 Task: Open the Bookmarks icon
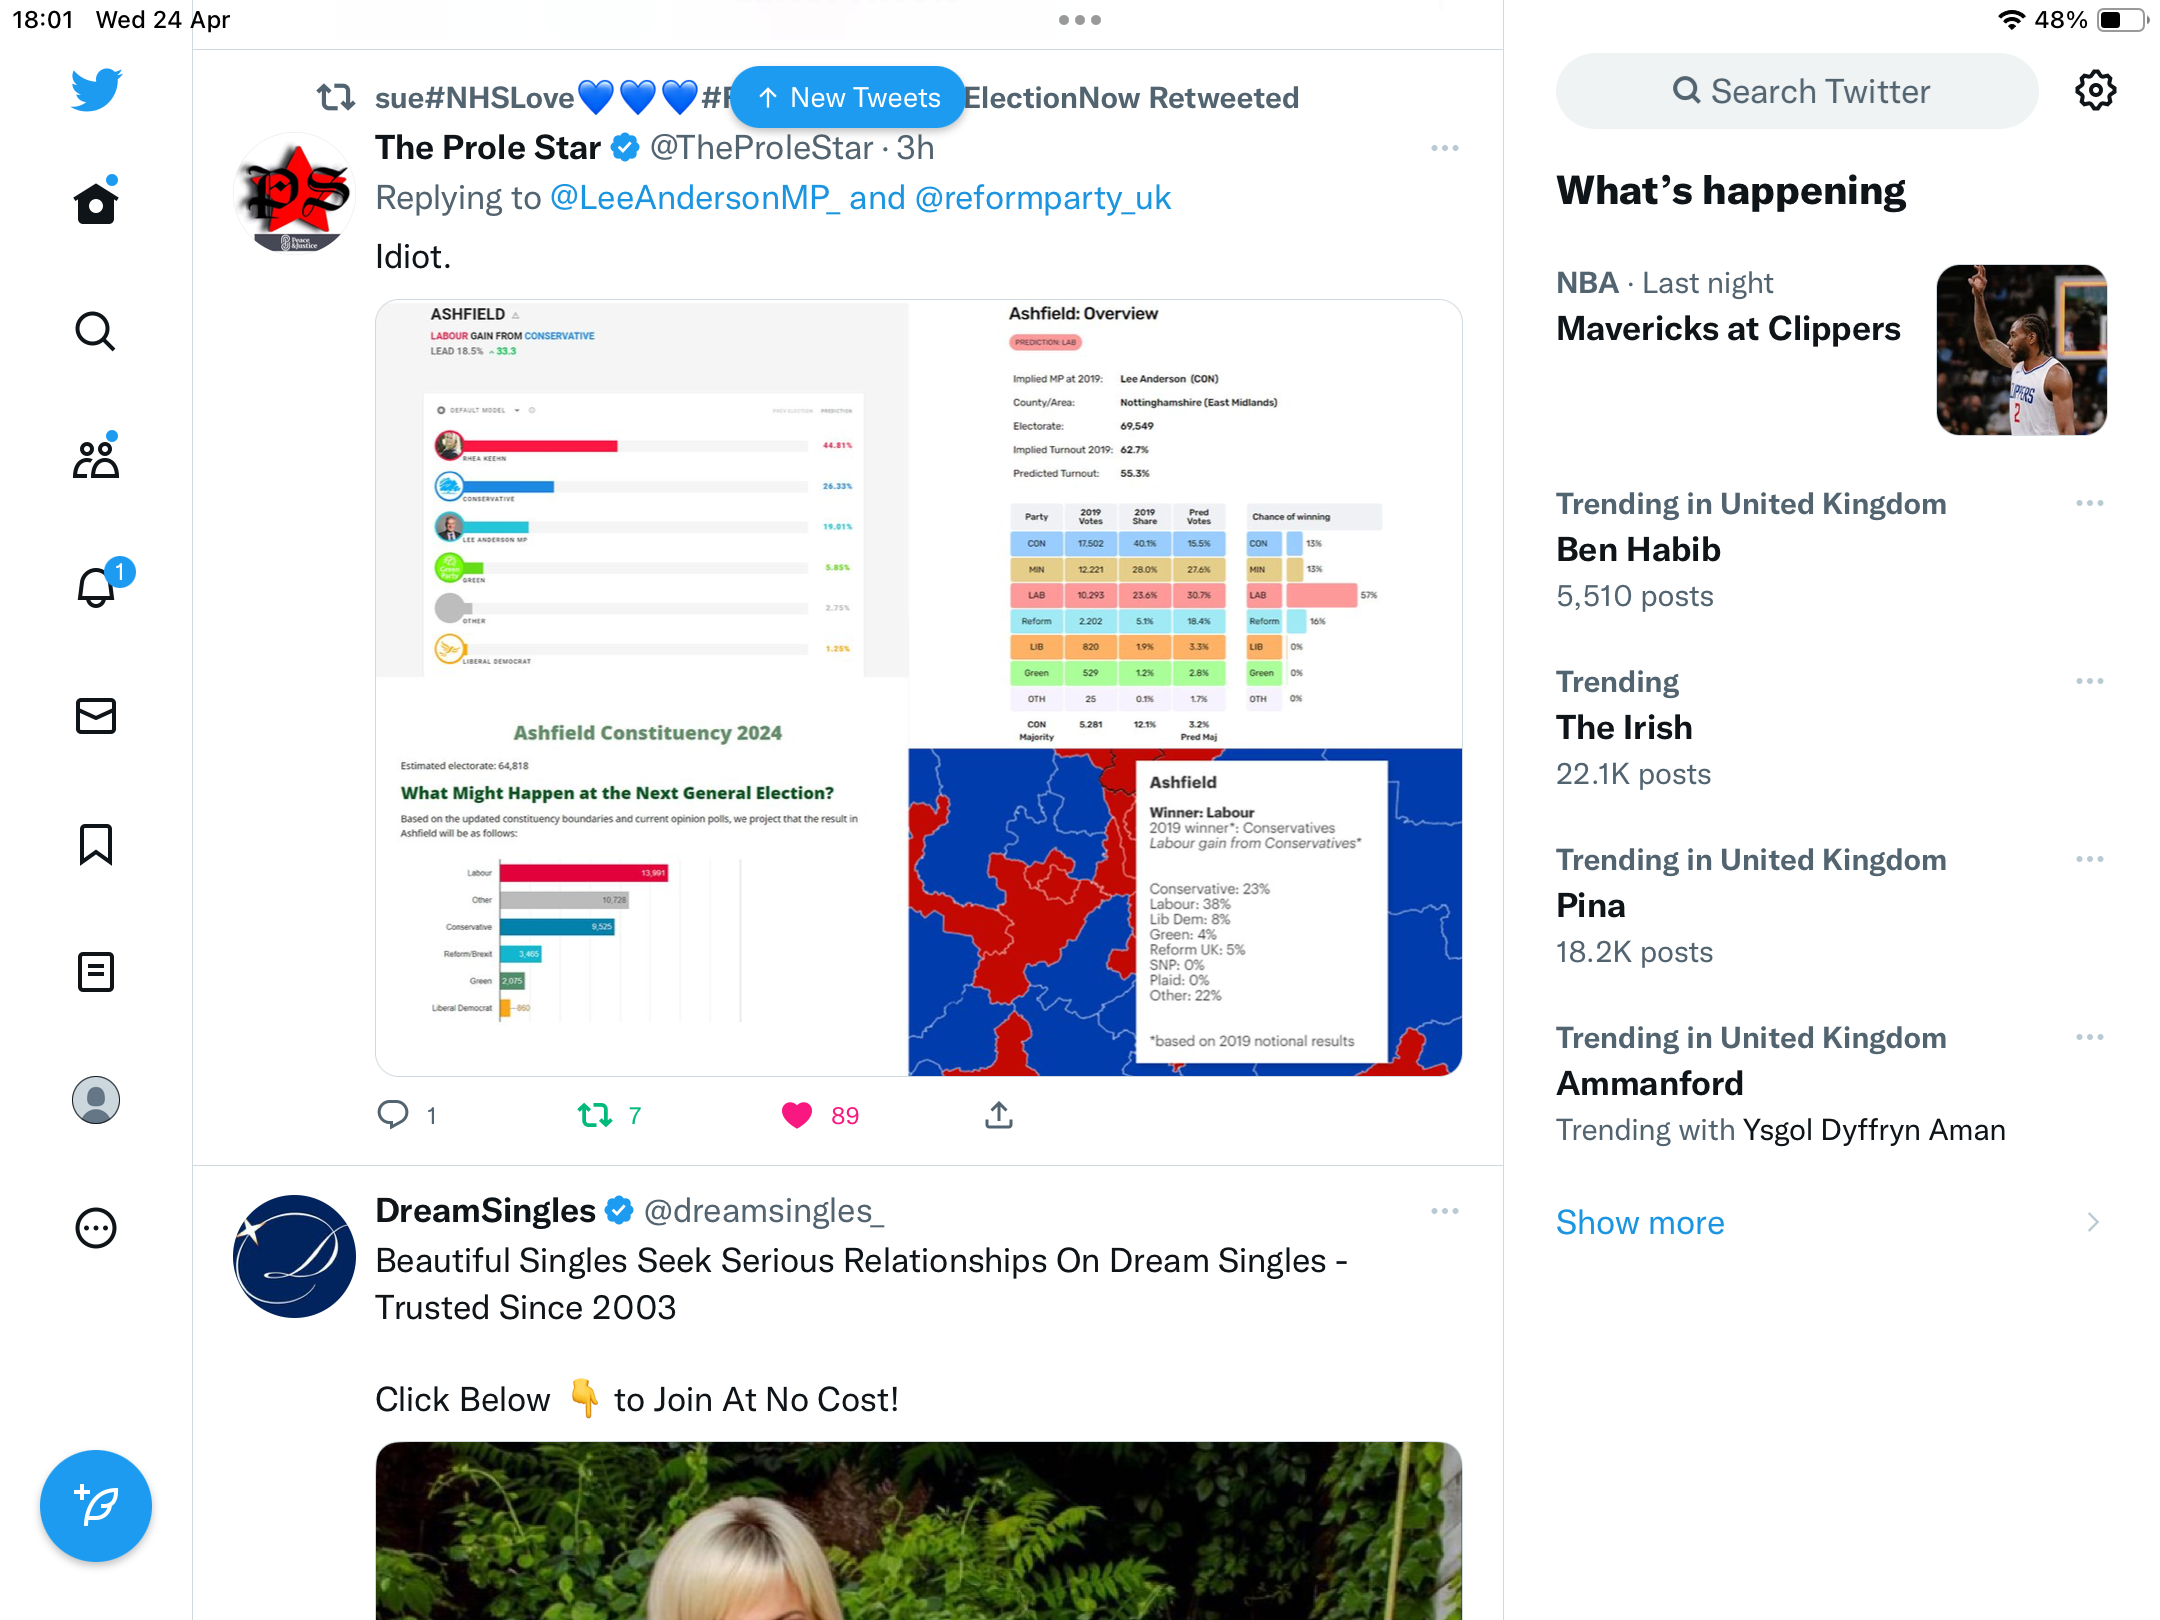coord(96,844)
